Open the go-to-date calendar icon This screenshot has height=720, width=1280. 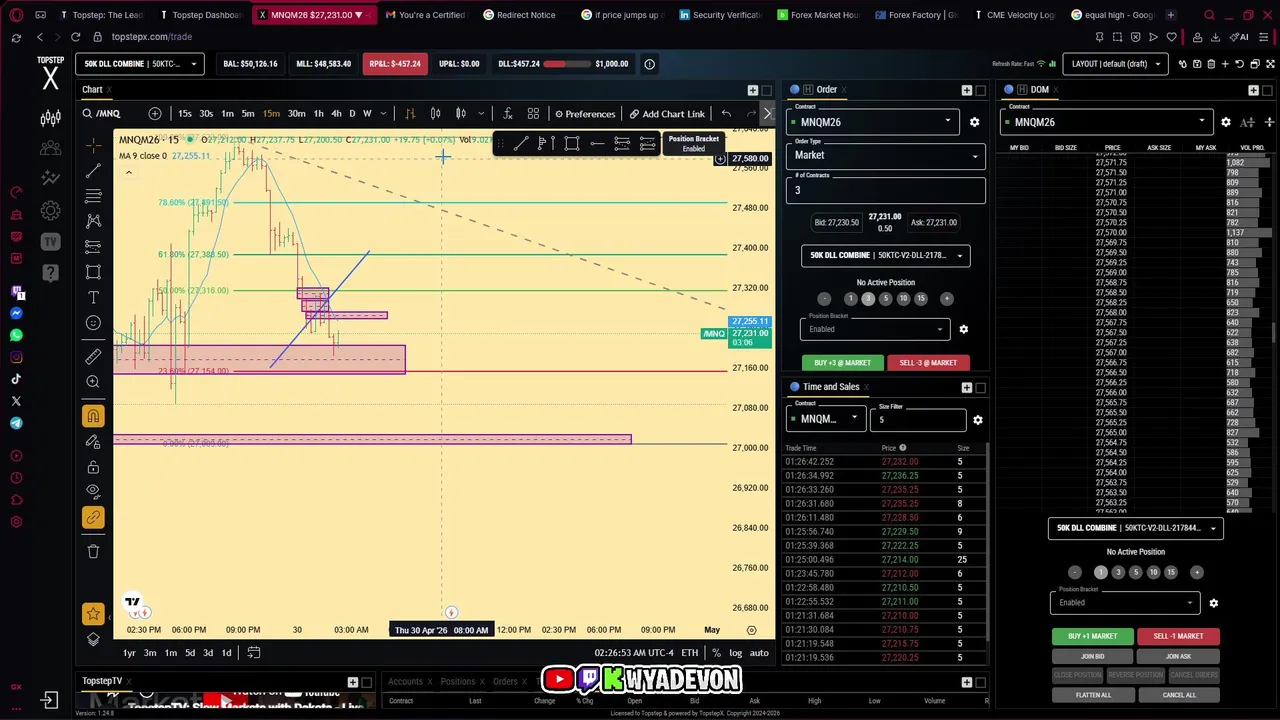pyautogui.click(x=254, y=653)
